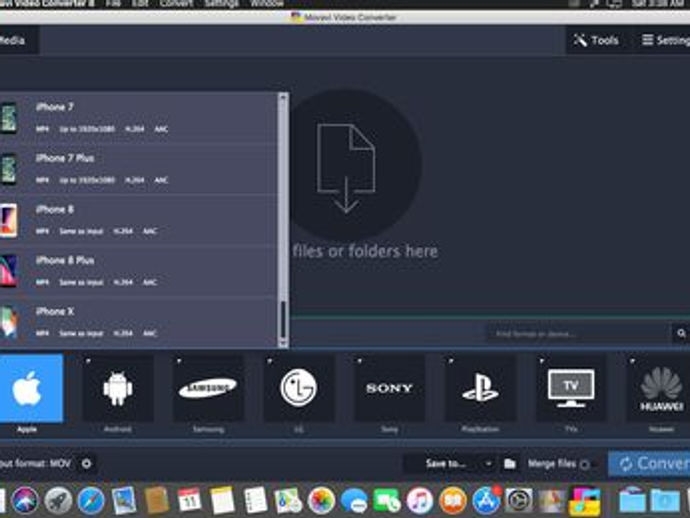Expand the Save to dropdown arrow
The image size is (690, 518).
pyautogui.click(x=488, y=463)
